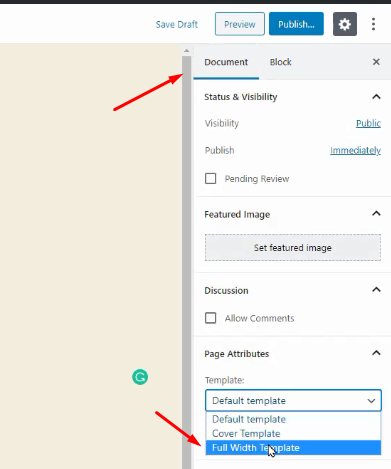Viewport: 391px width, 469px height.
Task: Collapse the Discussion panel chevron
Action: pyautogui.click(x=376, y=290)
